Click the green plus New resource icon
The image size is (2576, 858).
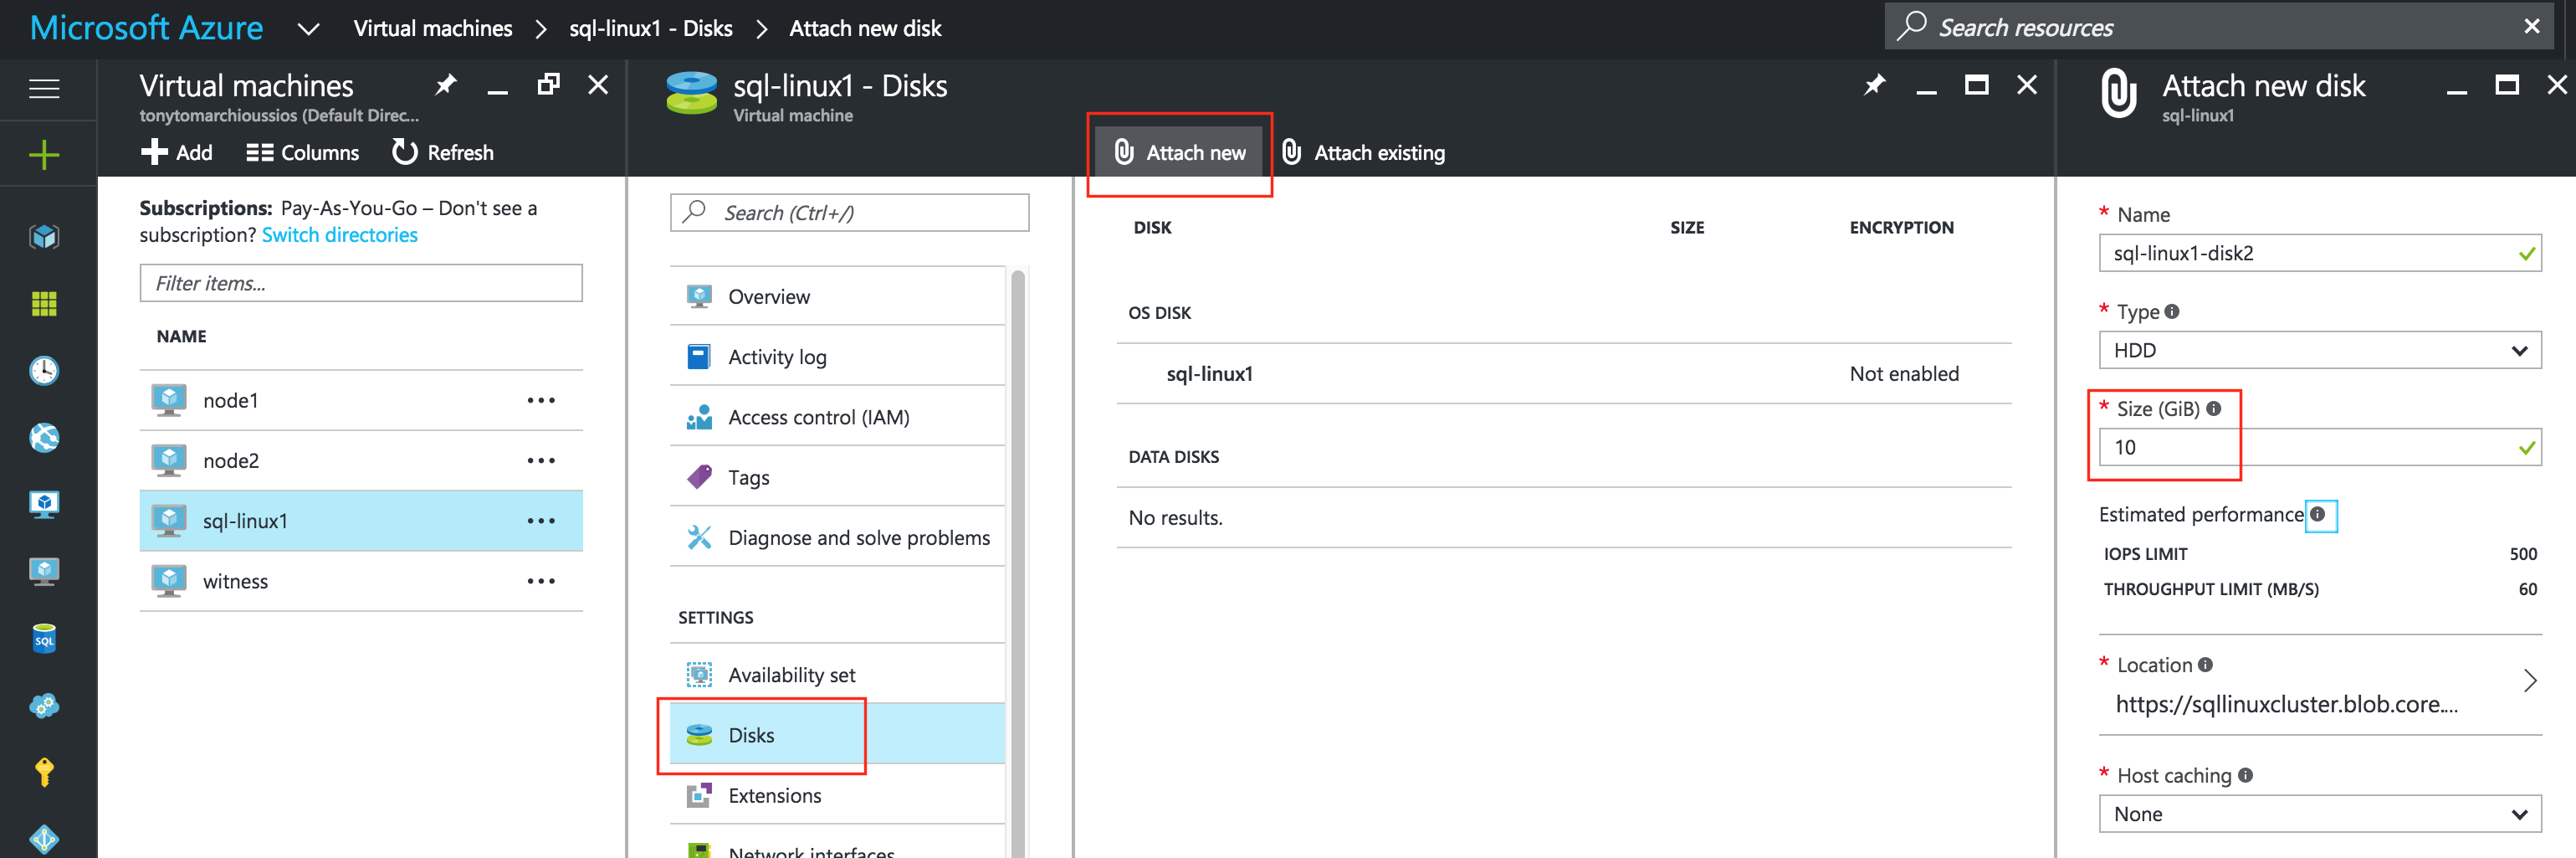(44, 155)
